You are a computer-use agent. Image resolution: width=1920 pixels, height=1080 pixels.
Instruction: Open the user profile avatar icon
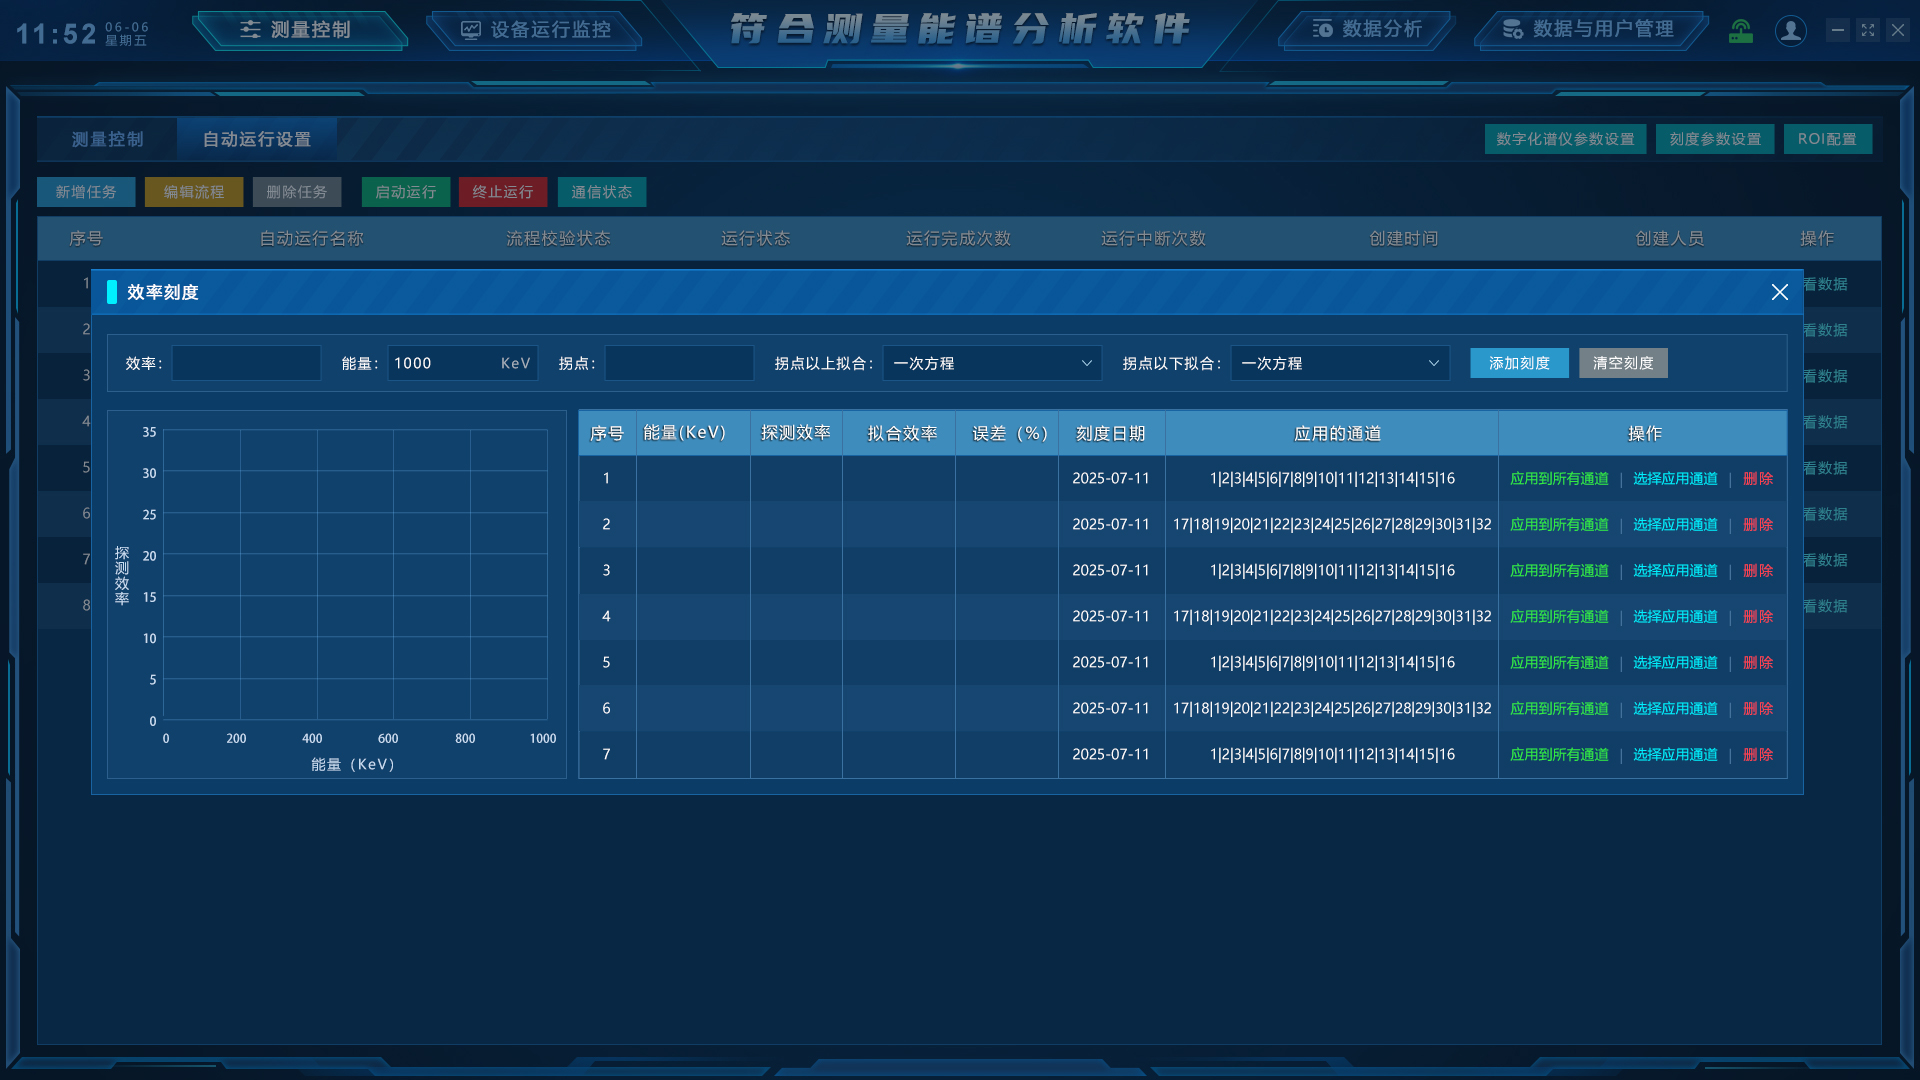[1790, 31]
